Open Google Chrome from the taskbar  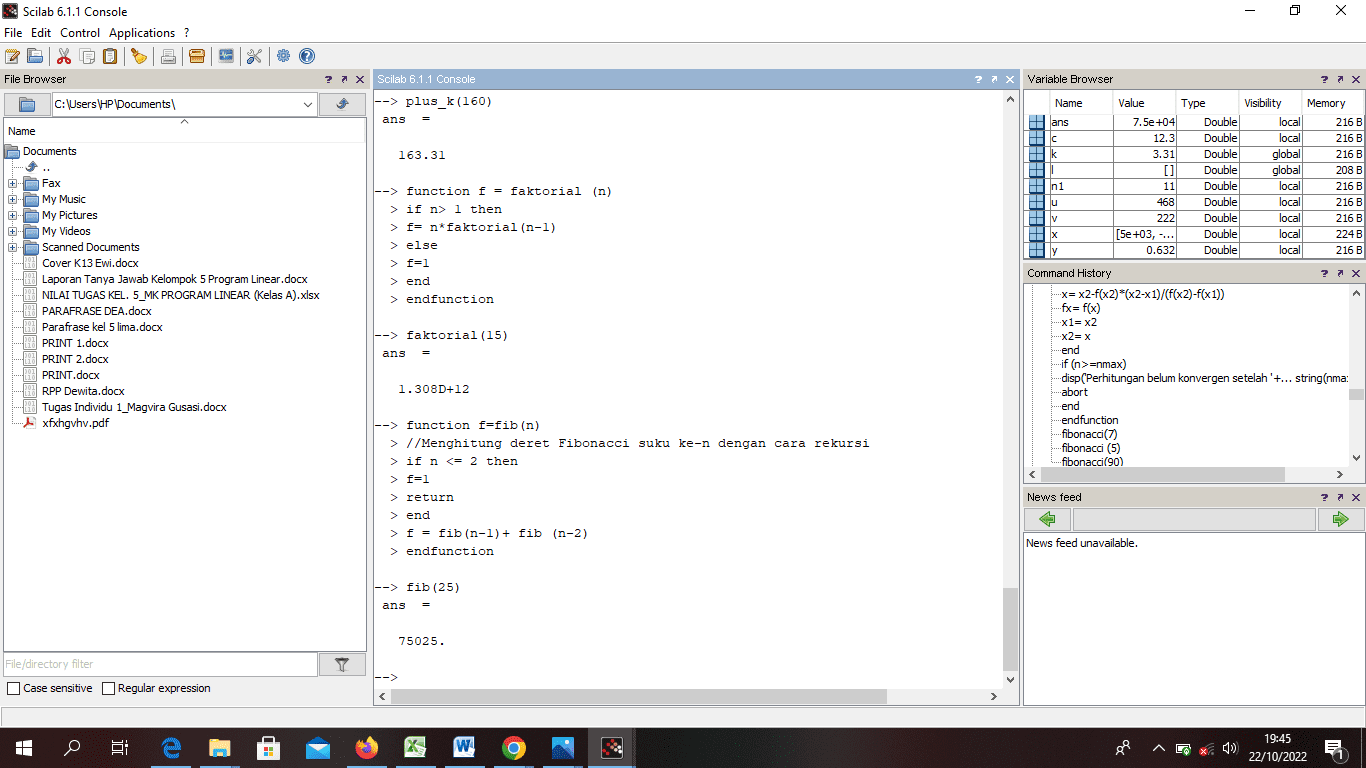[514, 748]
